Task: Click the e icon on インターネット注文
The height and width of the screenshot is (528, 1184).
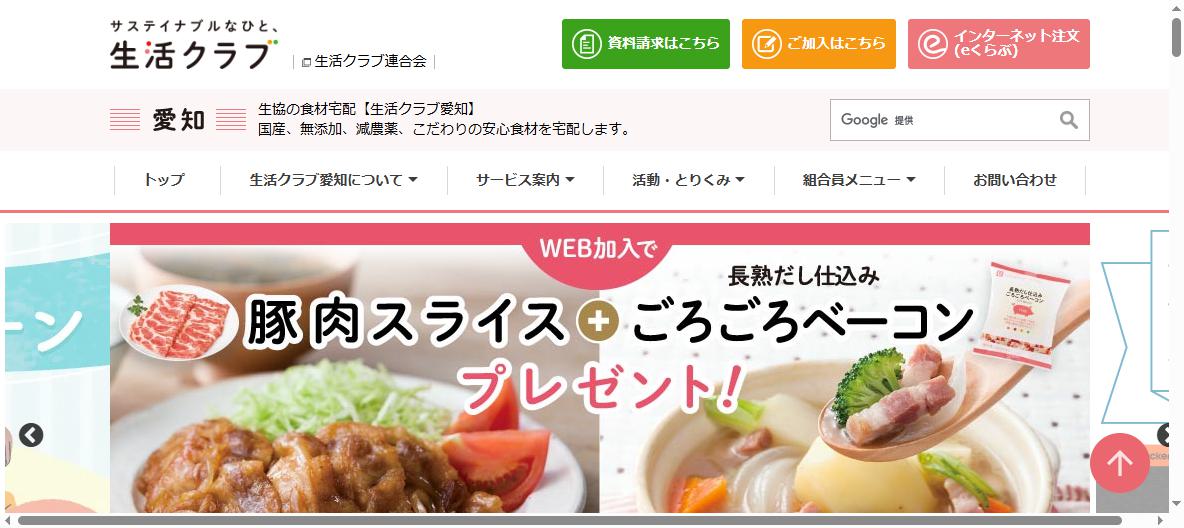Action: 933,44
